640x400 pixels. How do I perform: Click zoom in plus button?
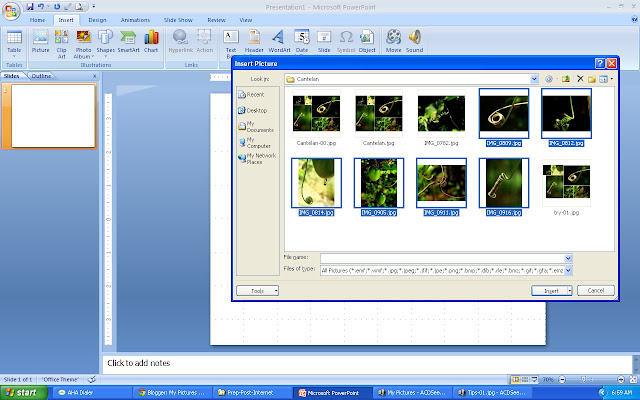(x=620, y=380)
